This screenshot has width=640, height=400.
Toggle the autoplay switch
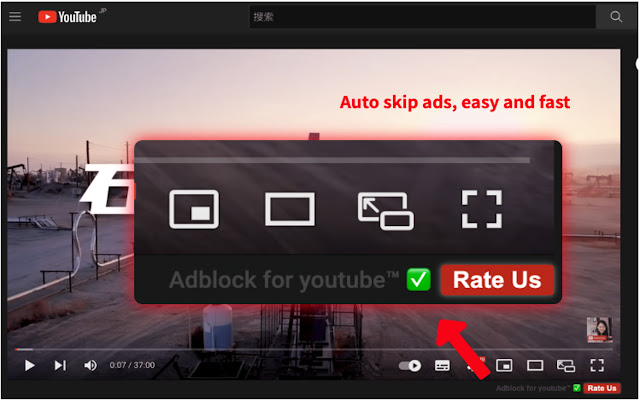coord(410,365)
